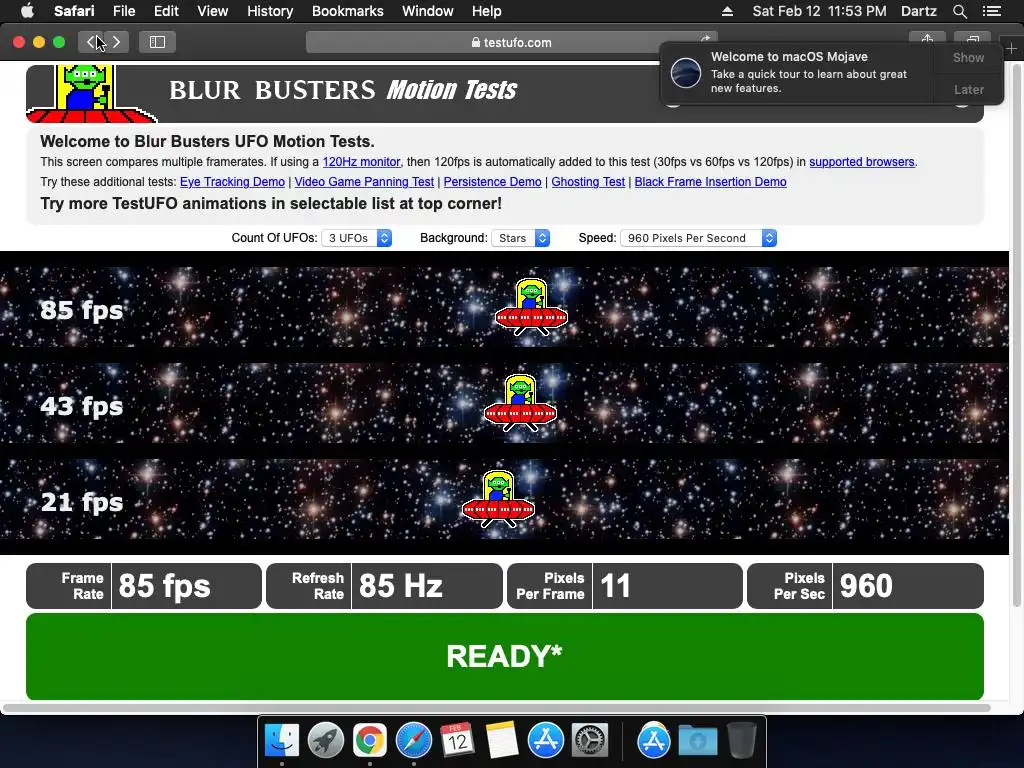Click the Dartz user name in menu bar
This screenshot has height=768, width=1024.
click(918, 11)
